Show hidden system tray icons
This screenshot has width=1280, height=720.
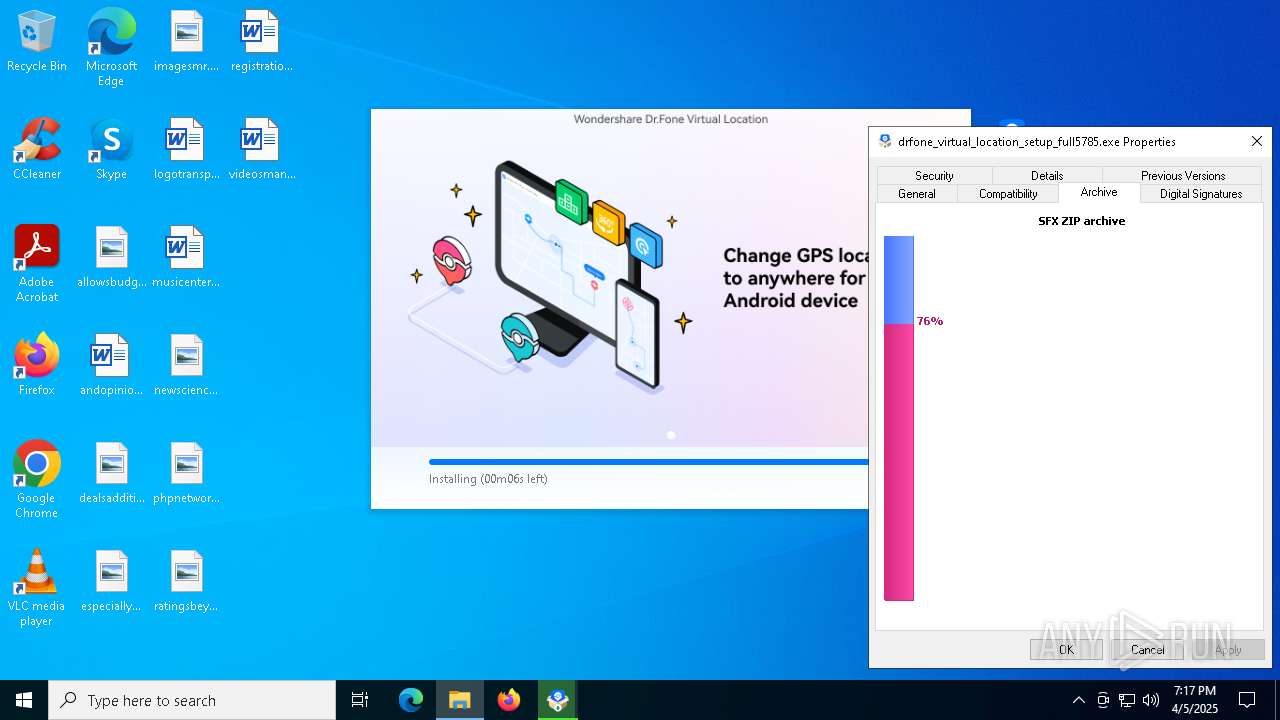(1078, 700)
